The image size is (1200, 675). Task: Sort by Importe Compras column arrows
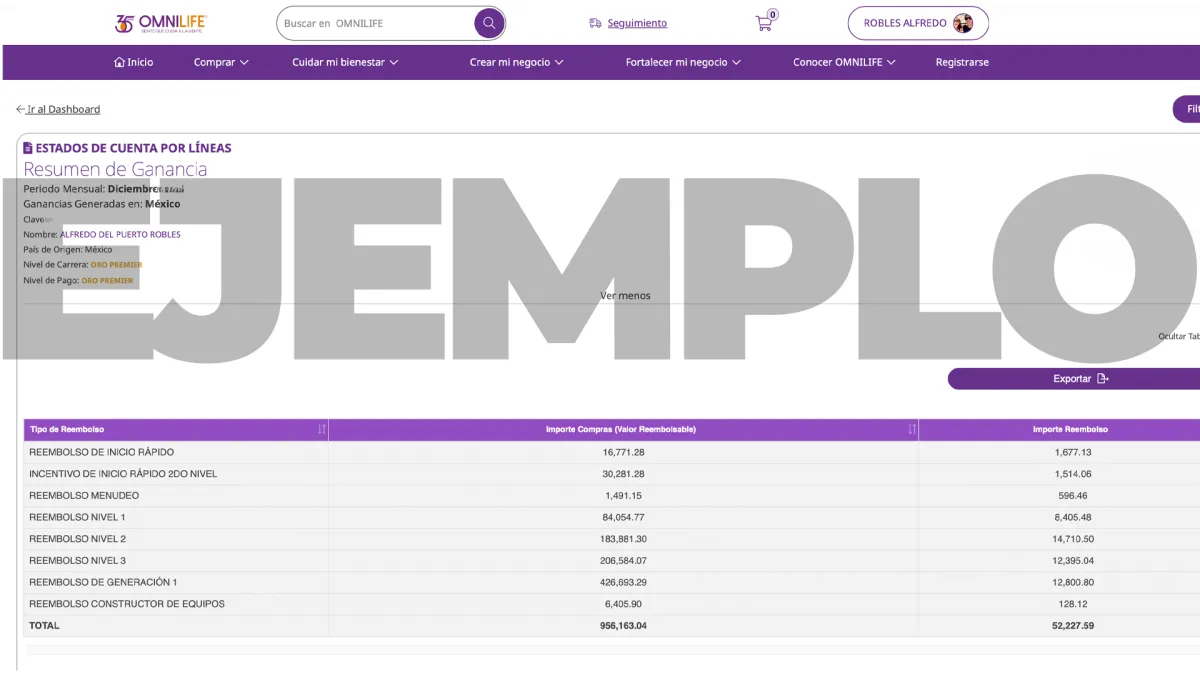(912, 429)
